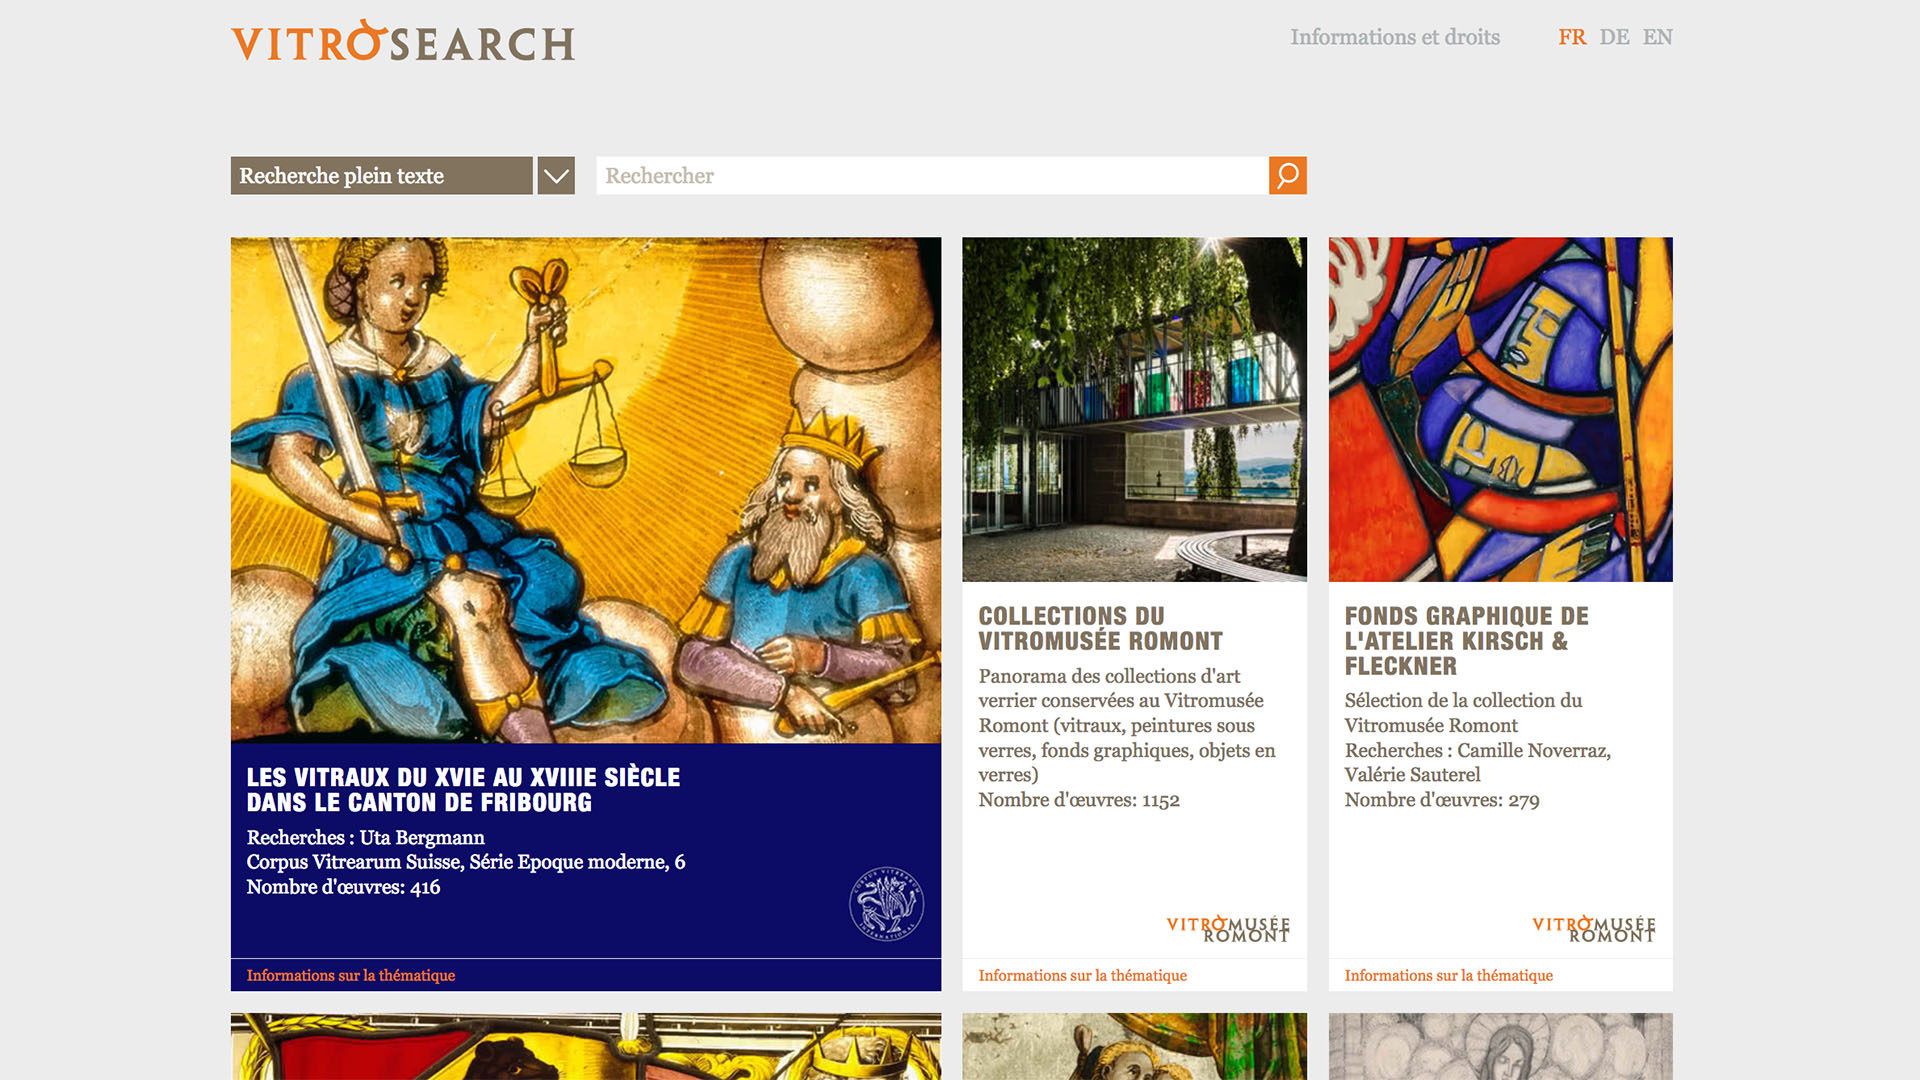Click the bear heraldic glass thumbnail
The height and width of the screenshot is (1080, 1920).
586,1046
